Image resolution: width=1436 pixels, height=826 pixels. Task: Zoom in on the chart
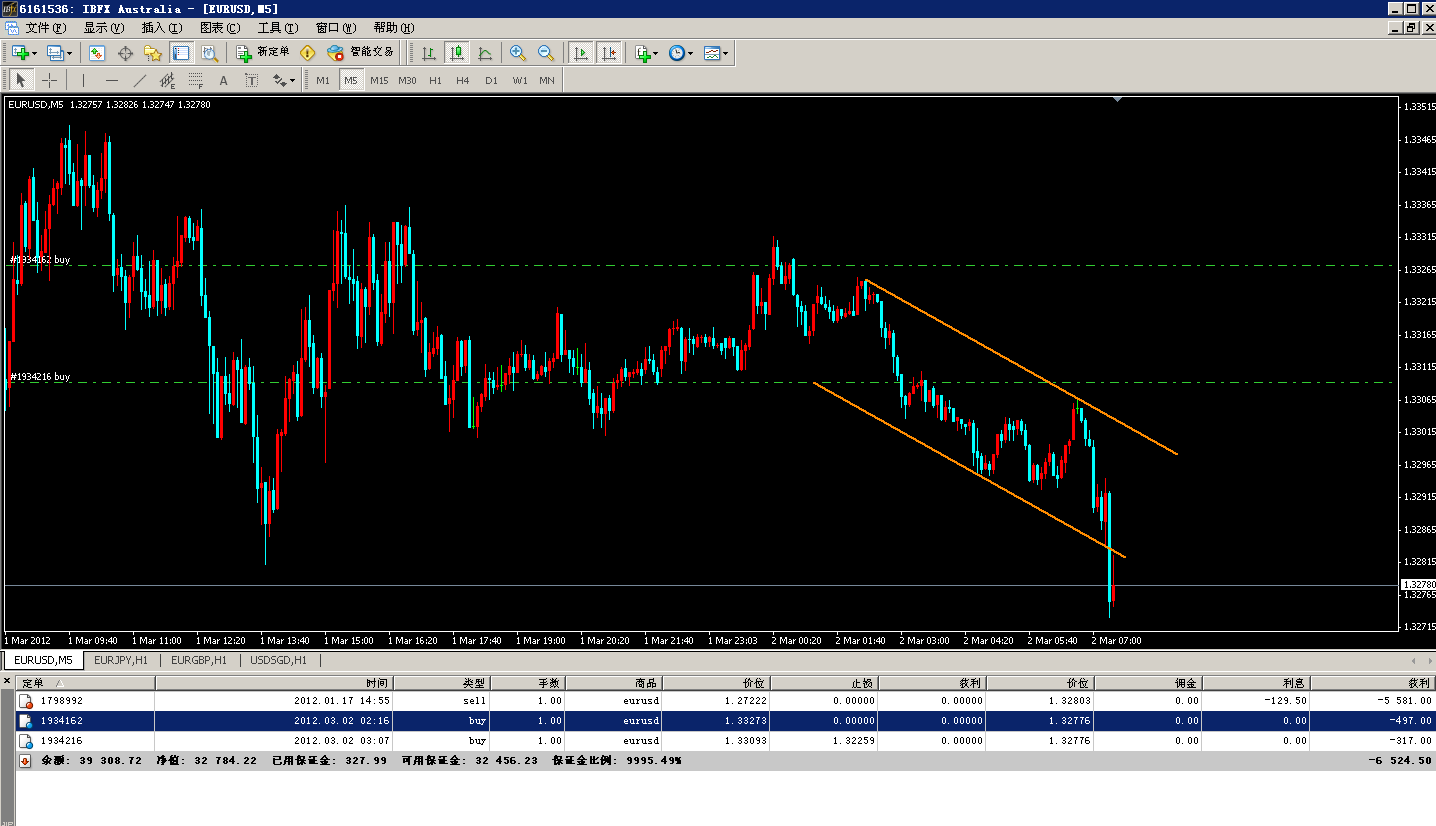coord(518,53)
